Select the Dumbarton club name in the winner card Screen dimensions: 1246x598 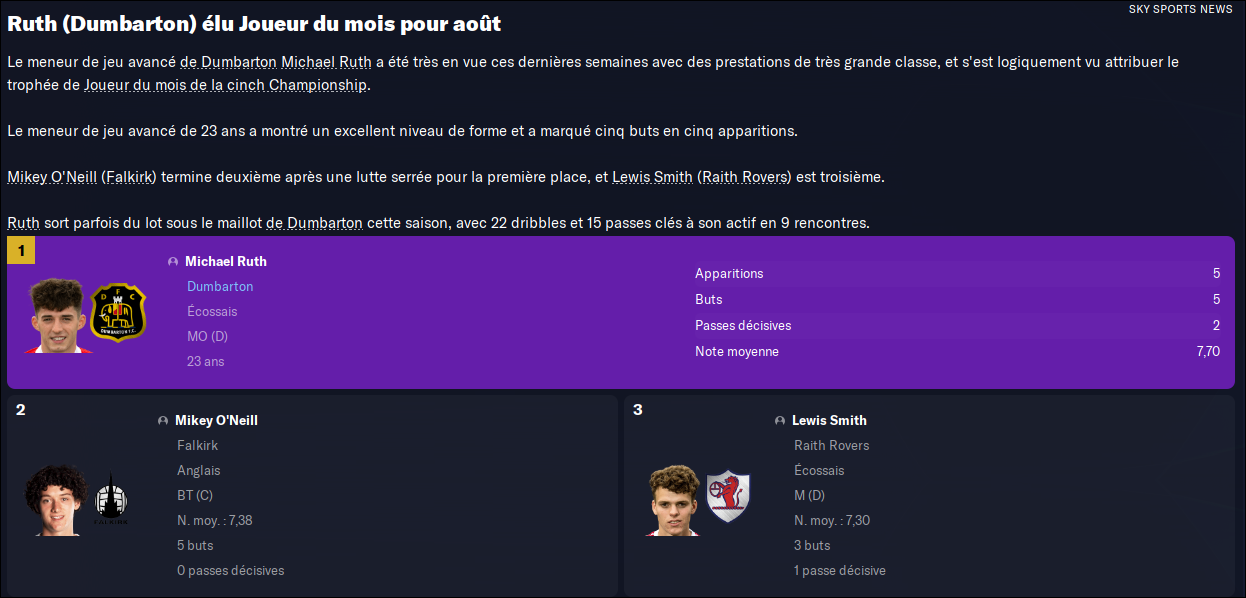220,287
